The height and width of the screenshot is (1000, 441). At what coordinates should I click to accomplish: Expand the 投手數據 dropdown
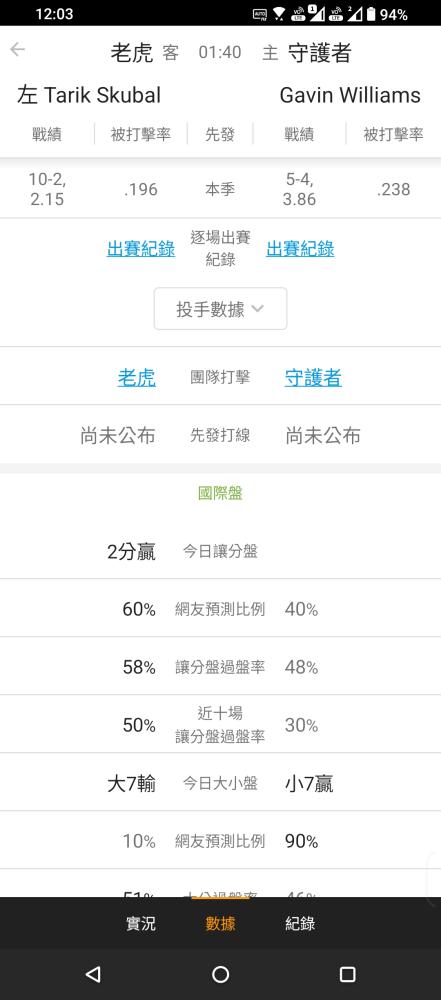[220, 309]
